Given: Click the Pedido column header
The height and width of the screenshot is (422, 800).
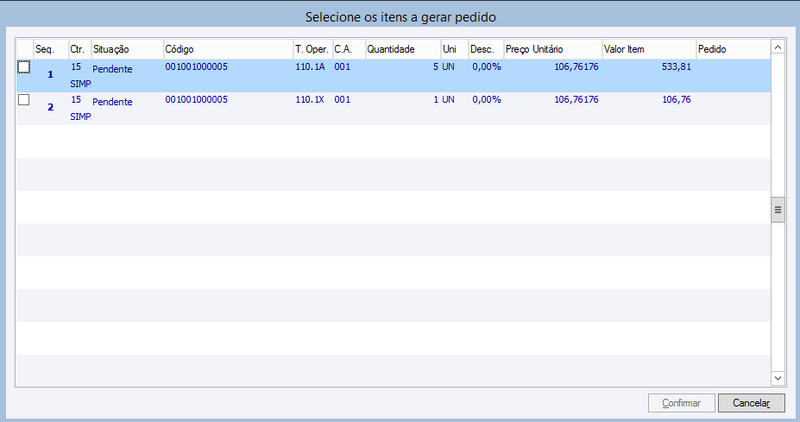Looking at the screenshot, I should point(733,49).
